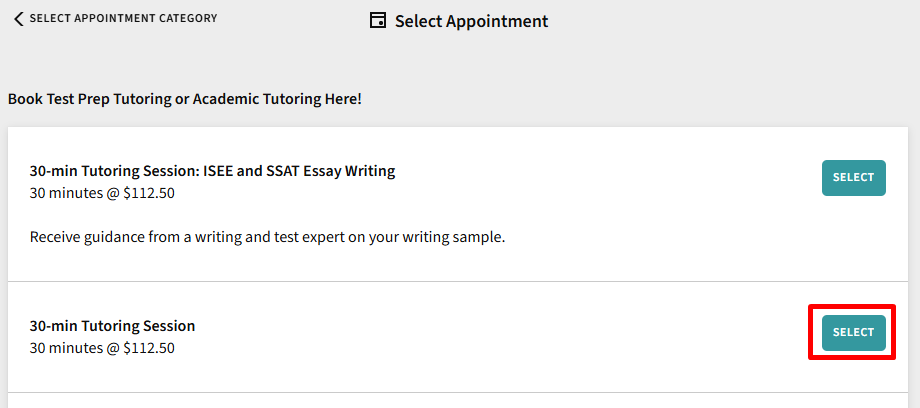This screenshot has width=920, height=408.
Task: Click the '$112.50' price of the plain Tutoring Session
Action: point(149,348)
